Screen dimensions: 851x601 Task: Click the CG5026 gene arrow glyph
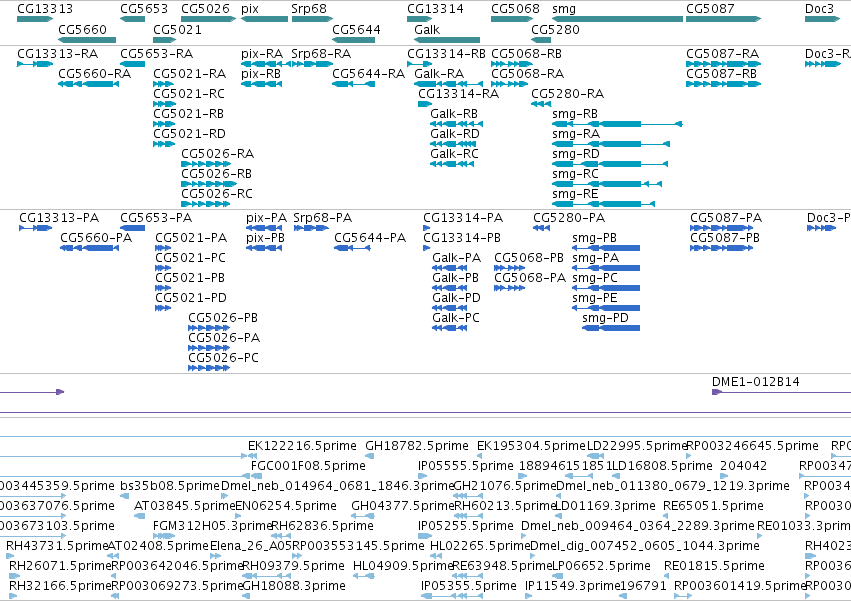tap(208, 19)
